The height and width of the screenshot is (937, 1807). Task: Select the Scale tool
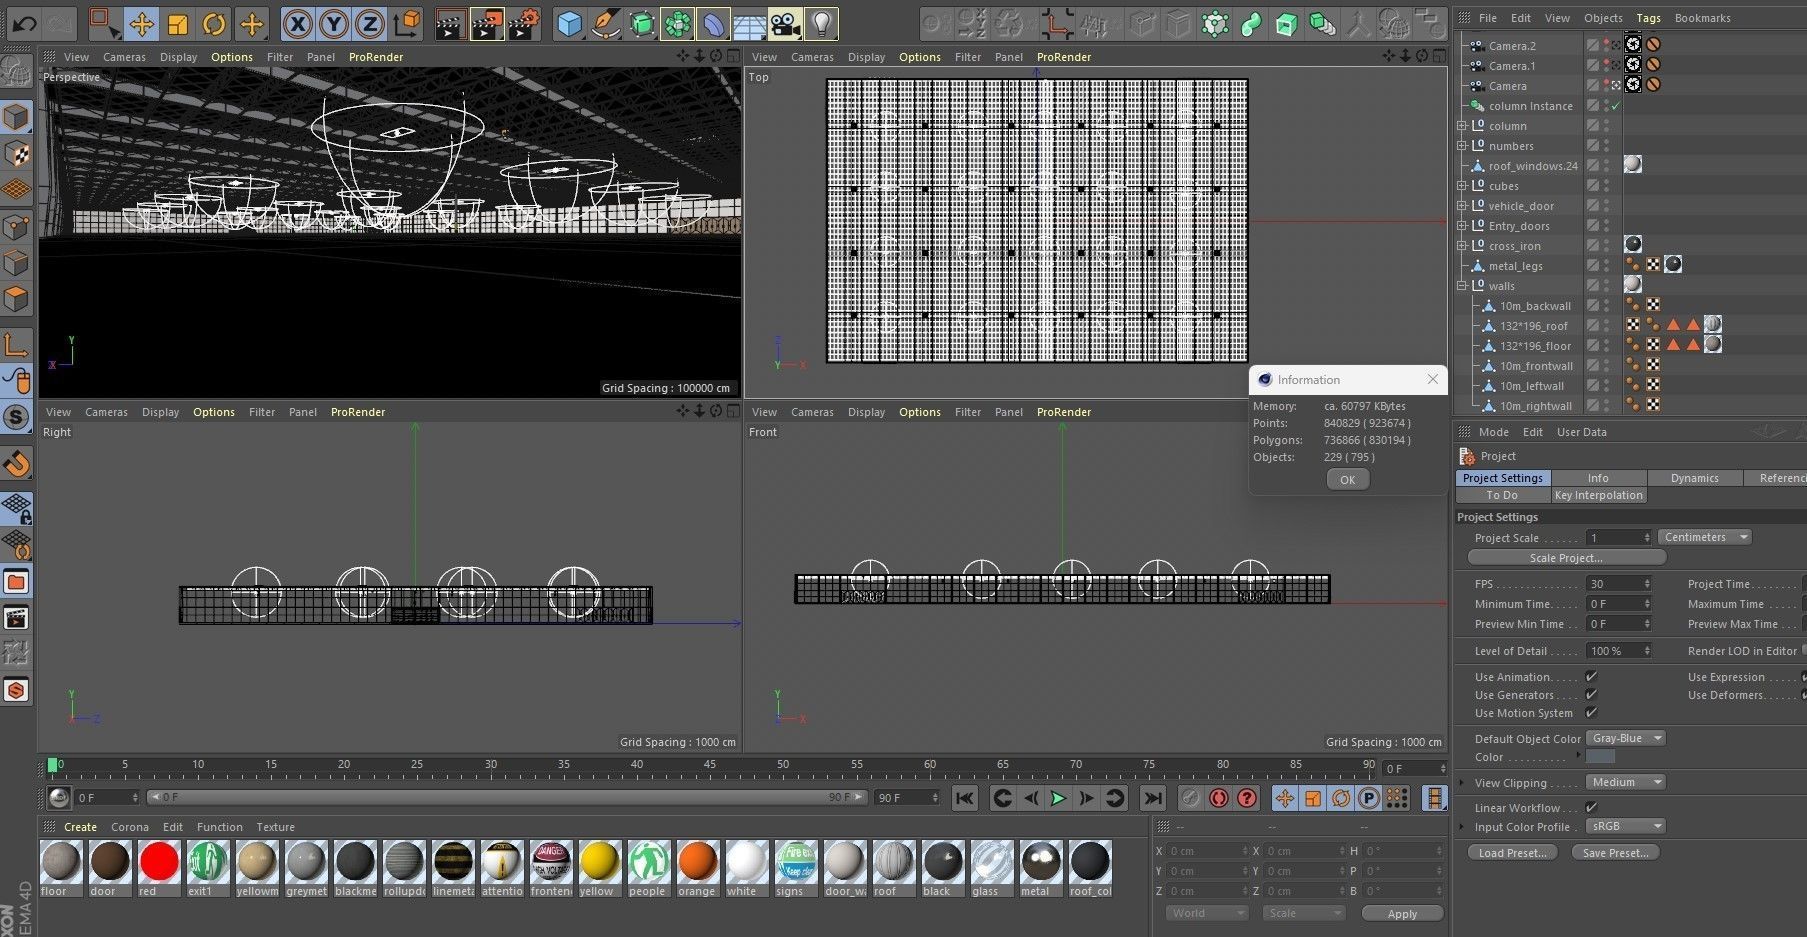[178, 24]
